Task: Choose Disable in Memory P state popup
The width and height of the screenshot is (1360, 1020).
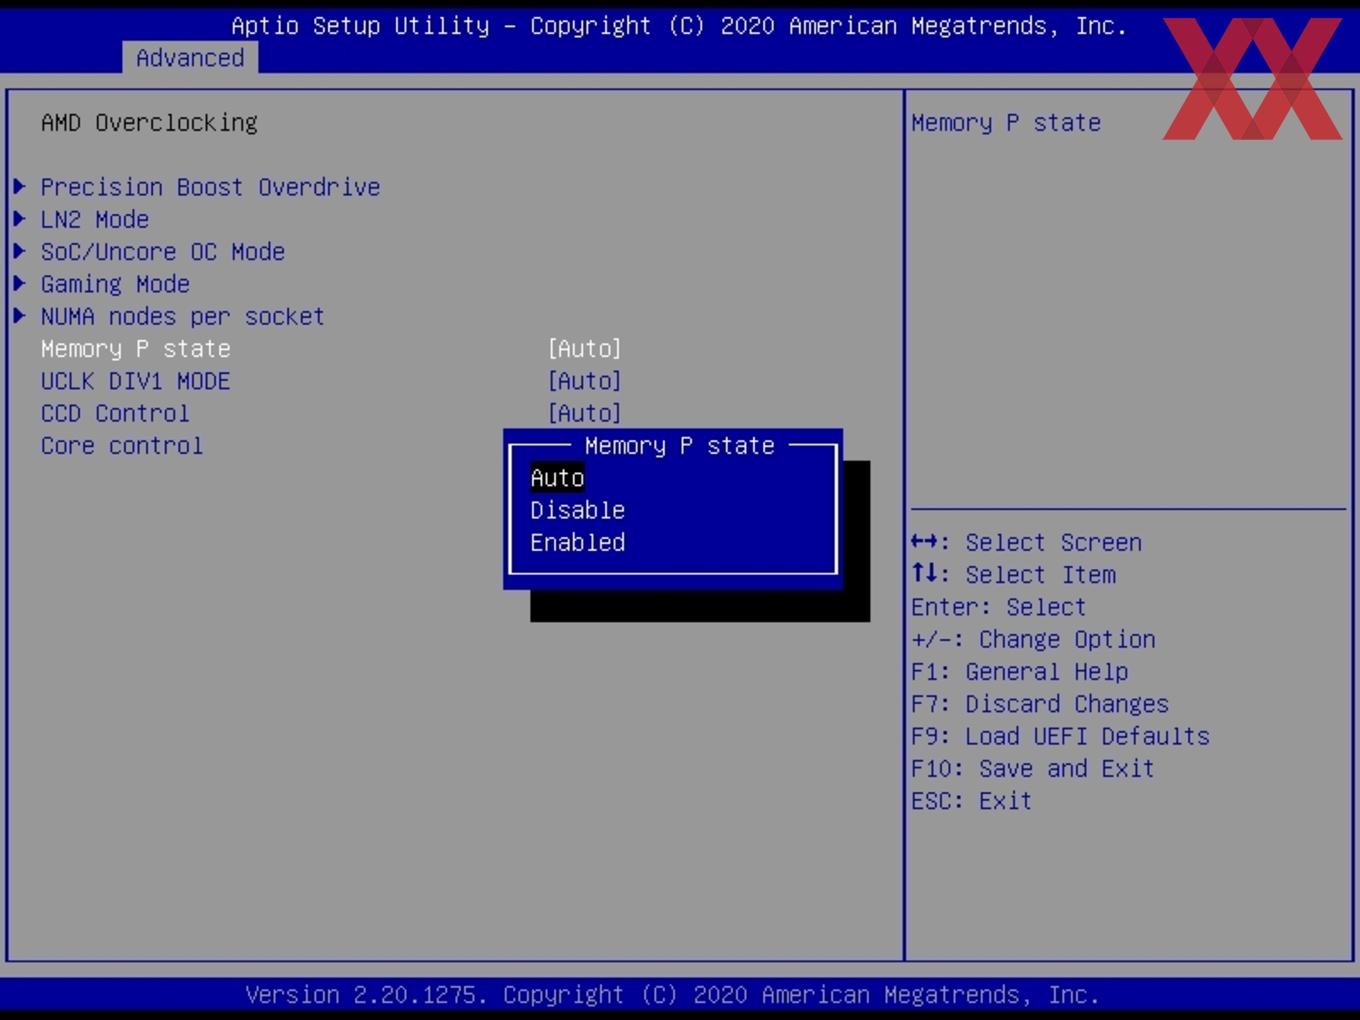Action: [578, 510]
